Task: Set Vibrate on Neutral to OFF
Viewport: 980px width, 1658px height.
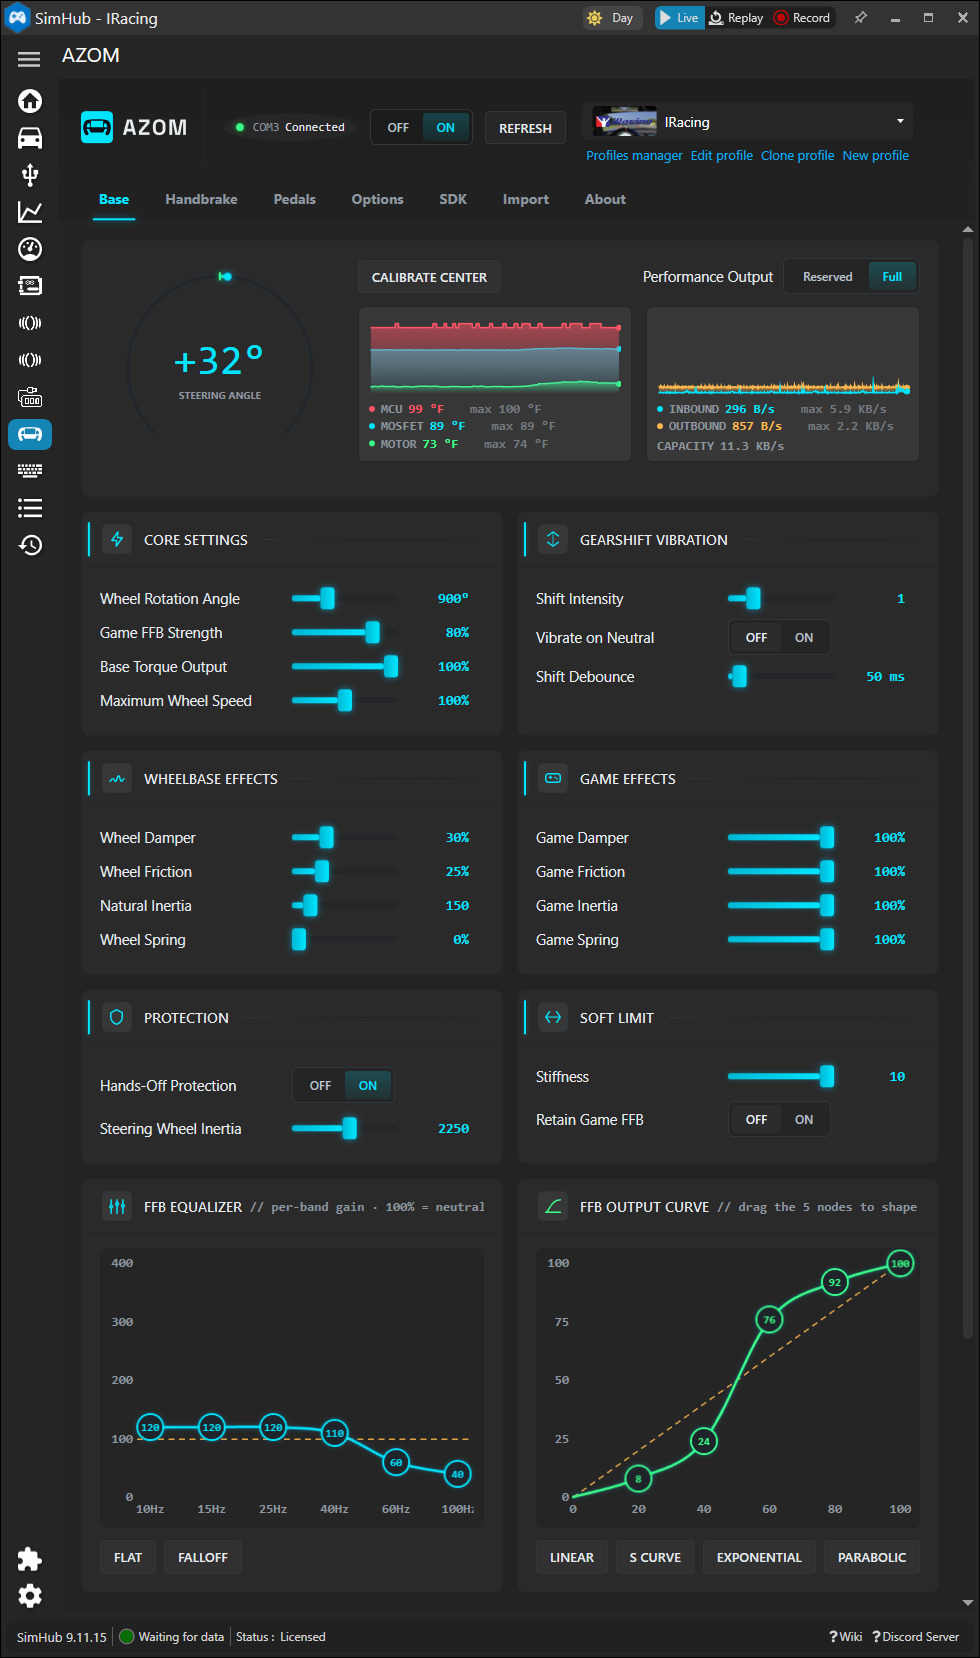Action: 756,637
